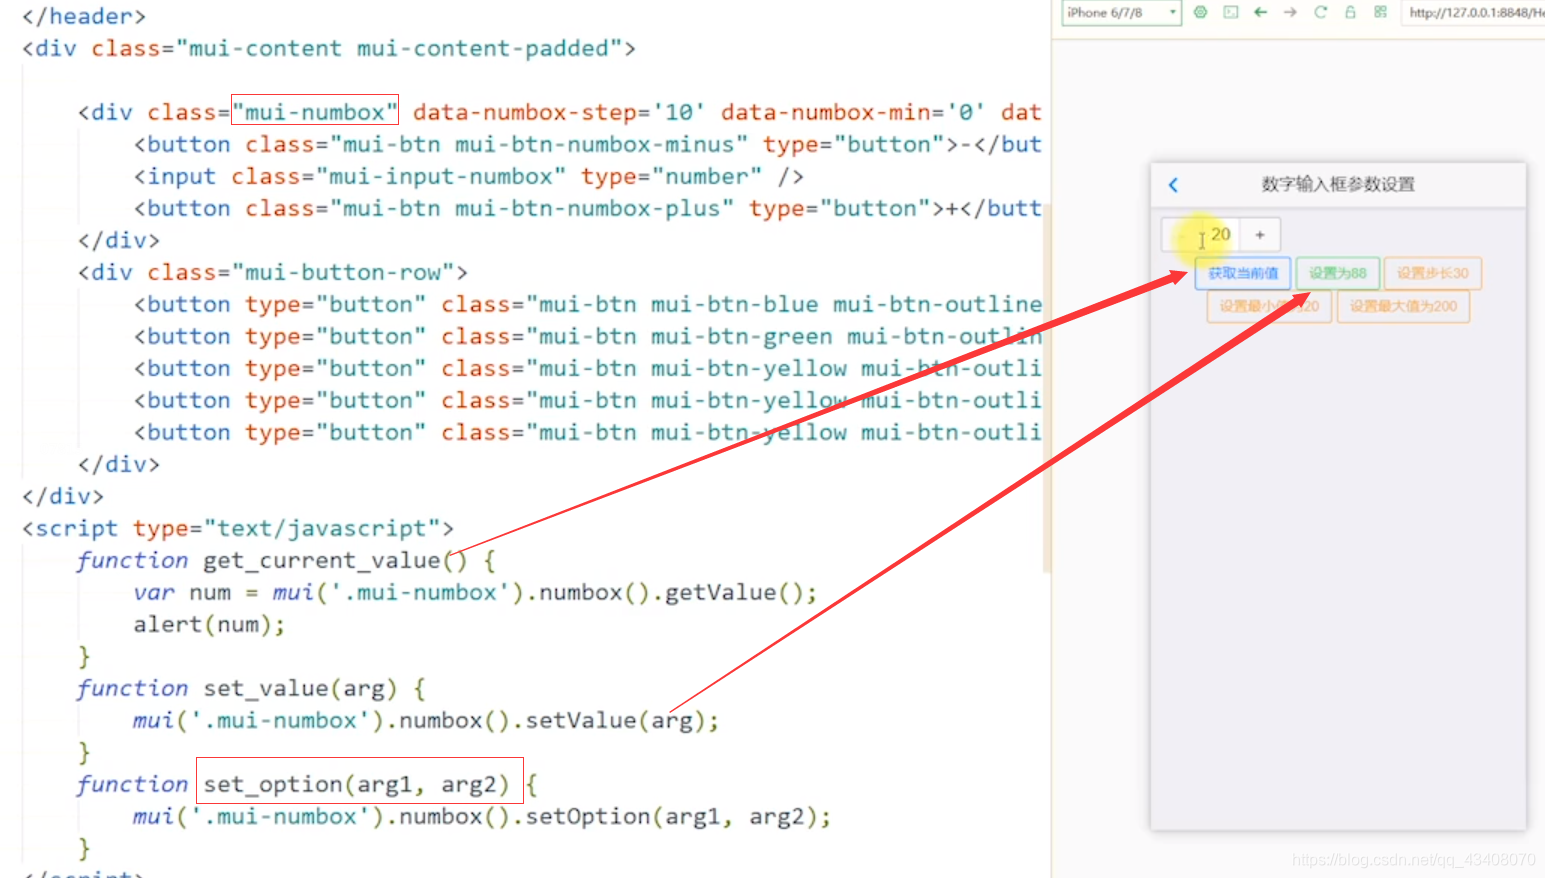Click the 设置最大值为200 button
This screenshot has height=878, width=1545.
click(x=1403, y=306)
